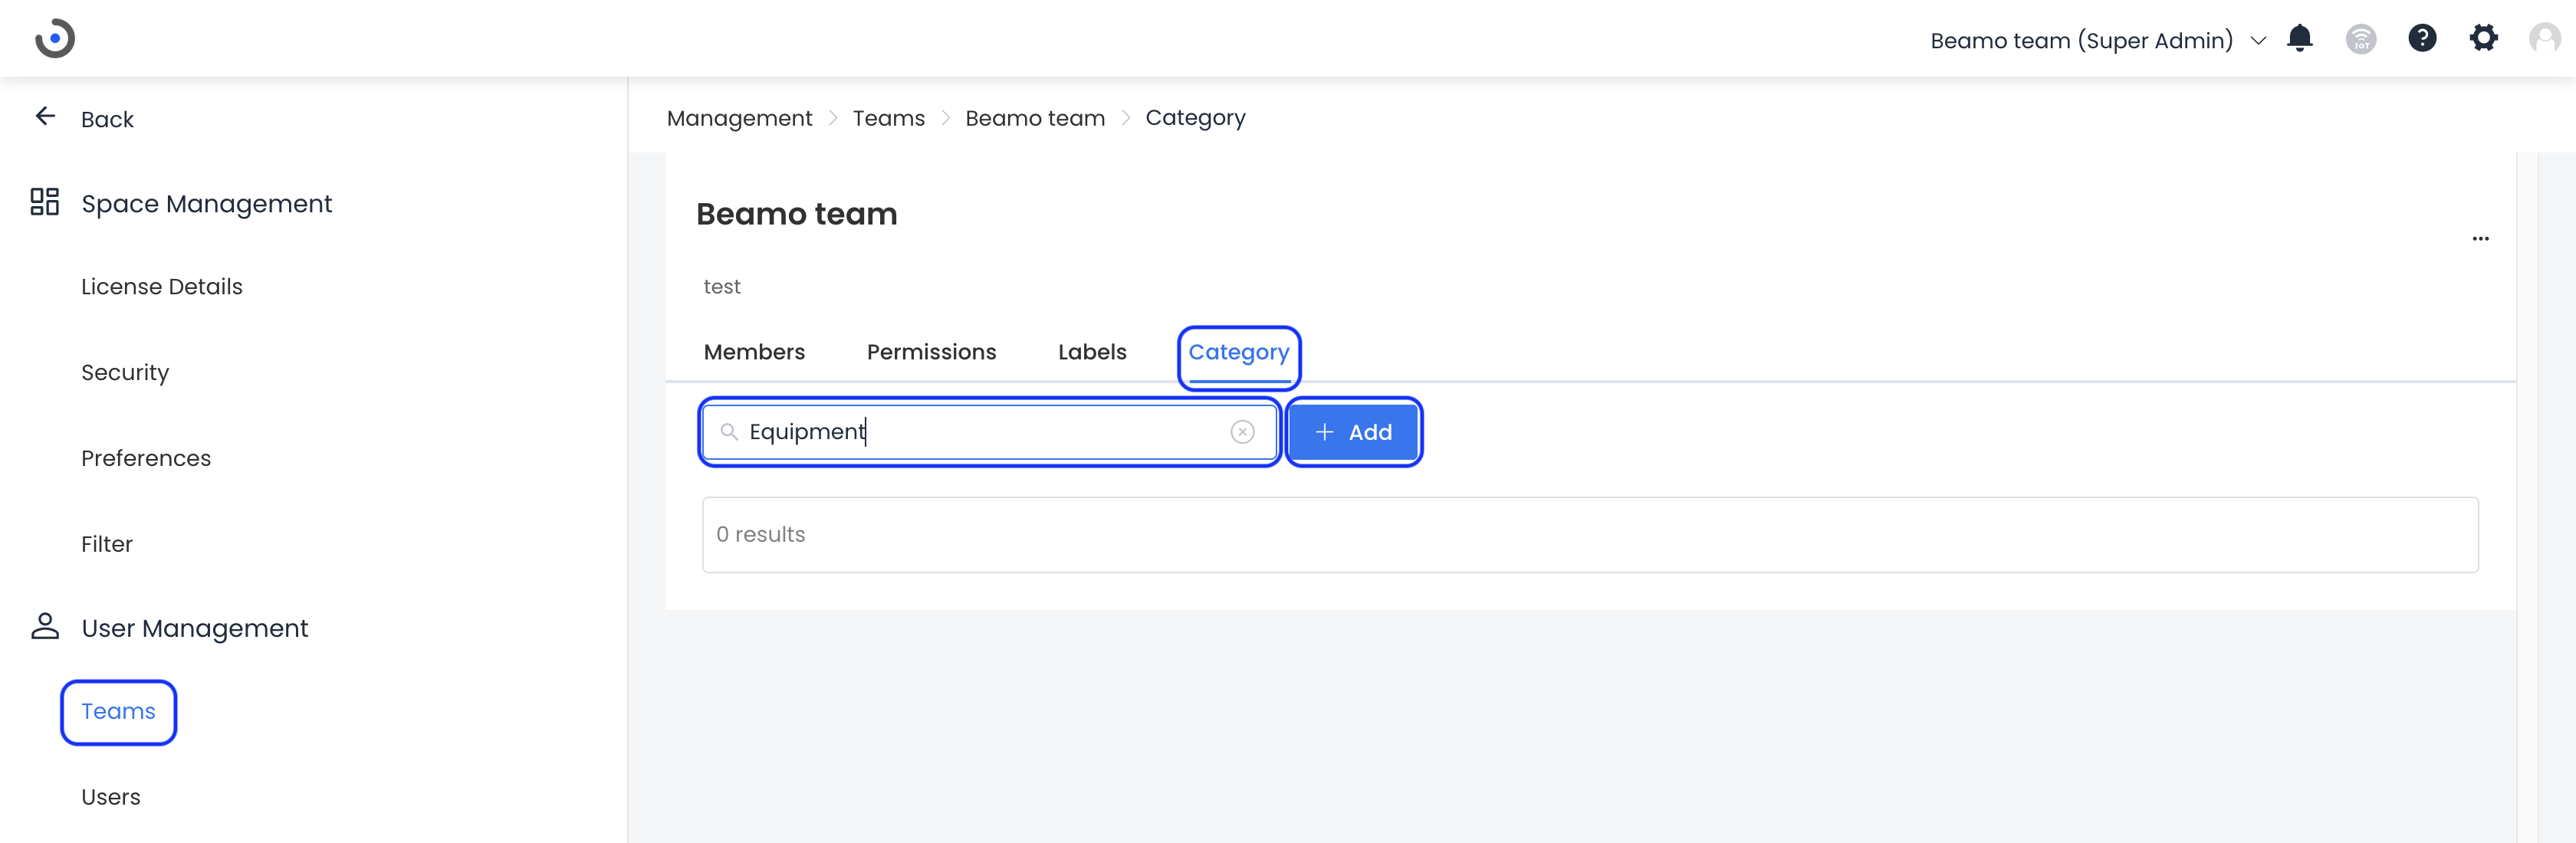Switch to the Labels tab
This screenshot has width=2576, height=843.
coord(1092,352)
